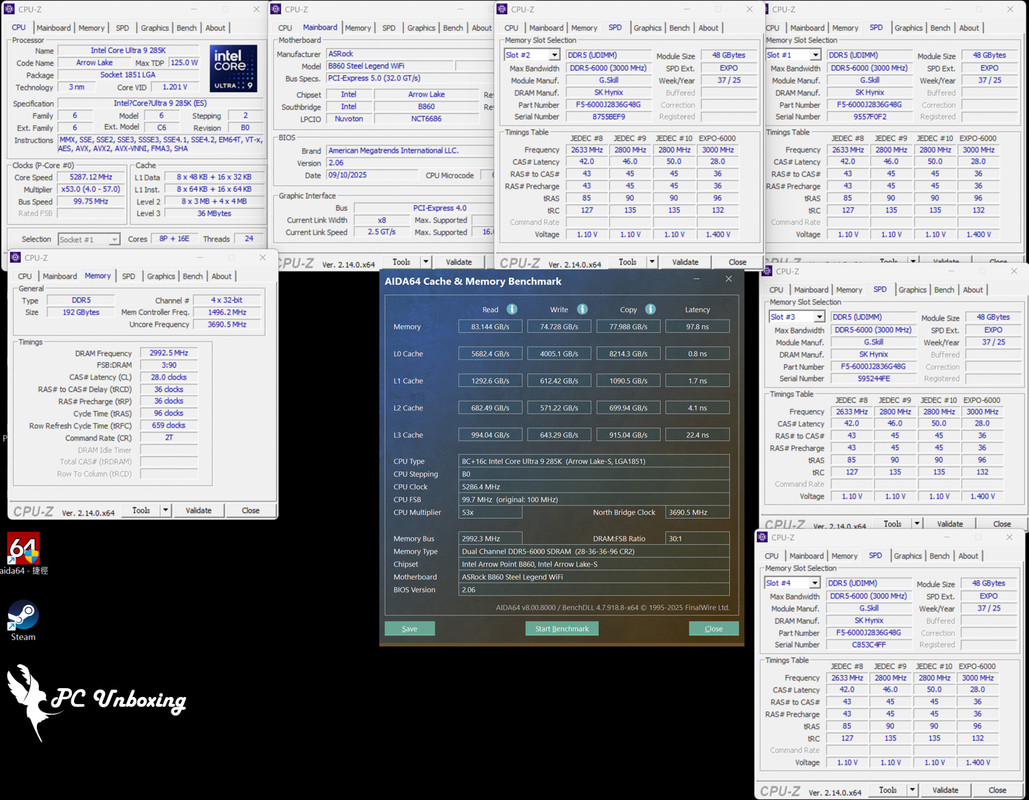Click BIOS date 09/10/2025 field
Screen dimensions: 1029x800
coord(371,175)
